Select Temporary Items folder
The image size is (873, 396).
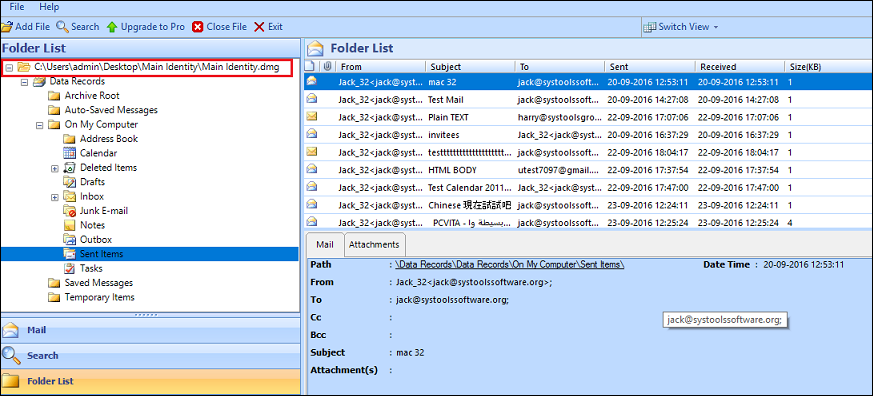(99, 297)
